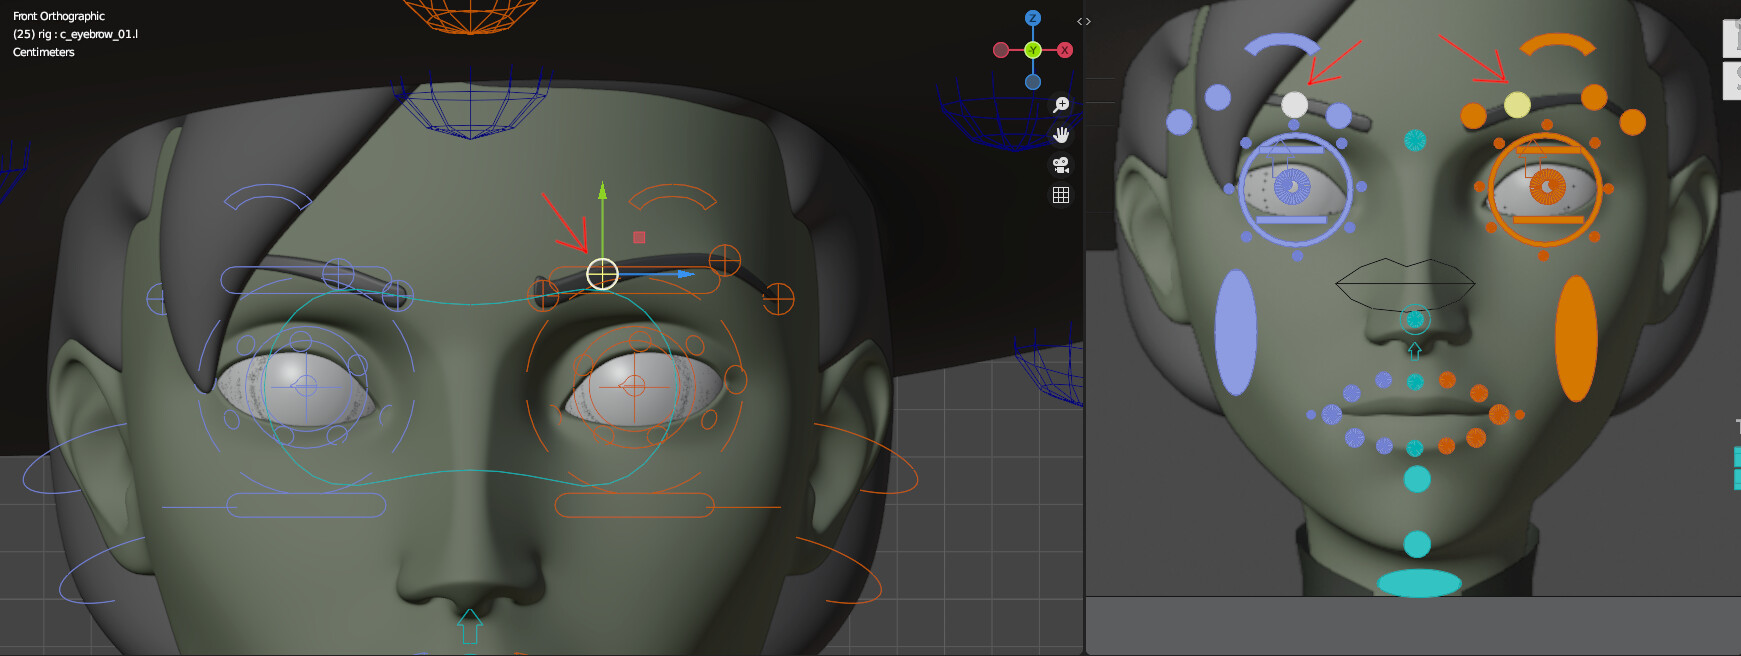Viewport: 1741px width, 656px height.
Task: Click the red X axis on navigation gizmo
Action: [1065, 50]
